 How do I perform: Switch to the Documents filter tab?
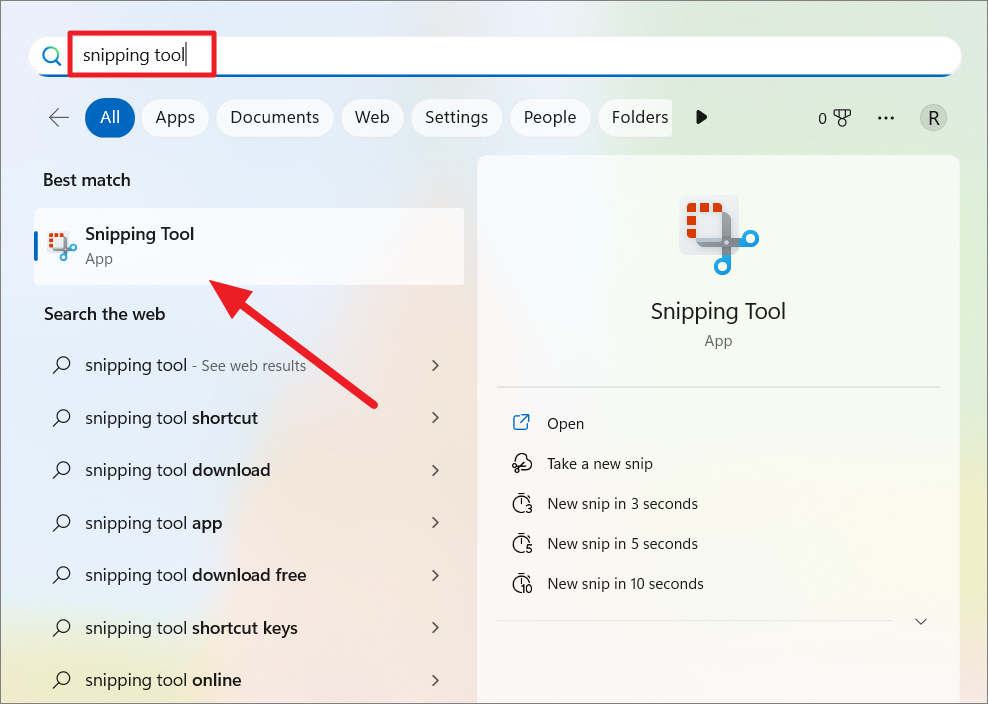coord(275,118)
